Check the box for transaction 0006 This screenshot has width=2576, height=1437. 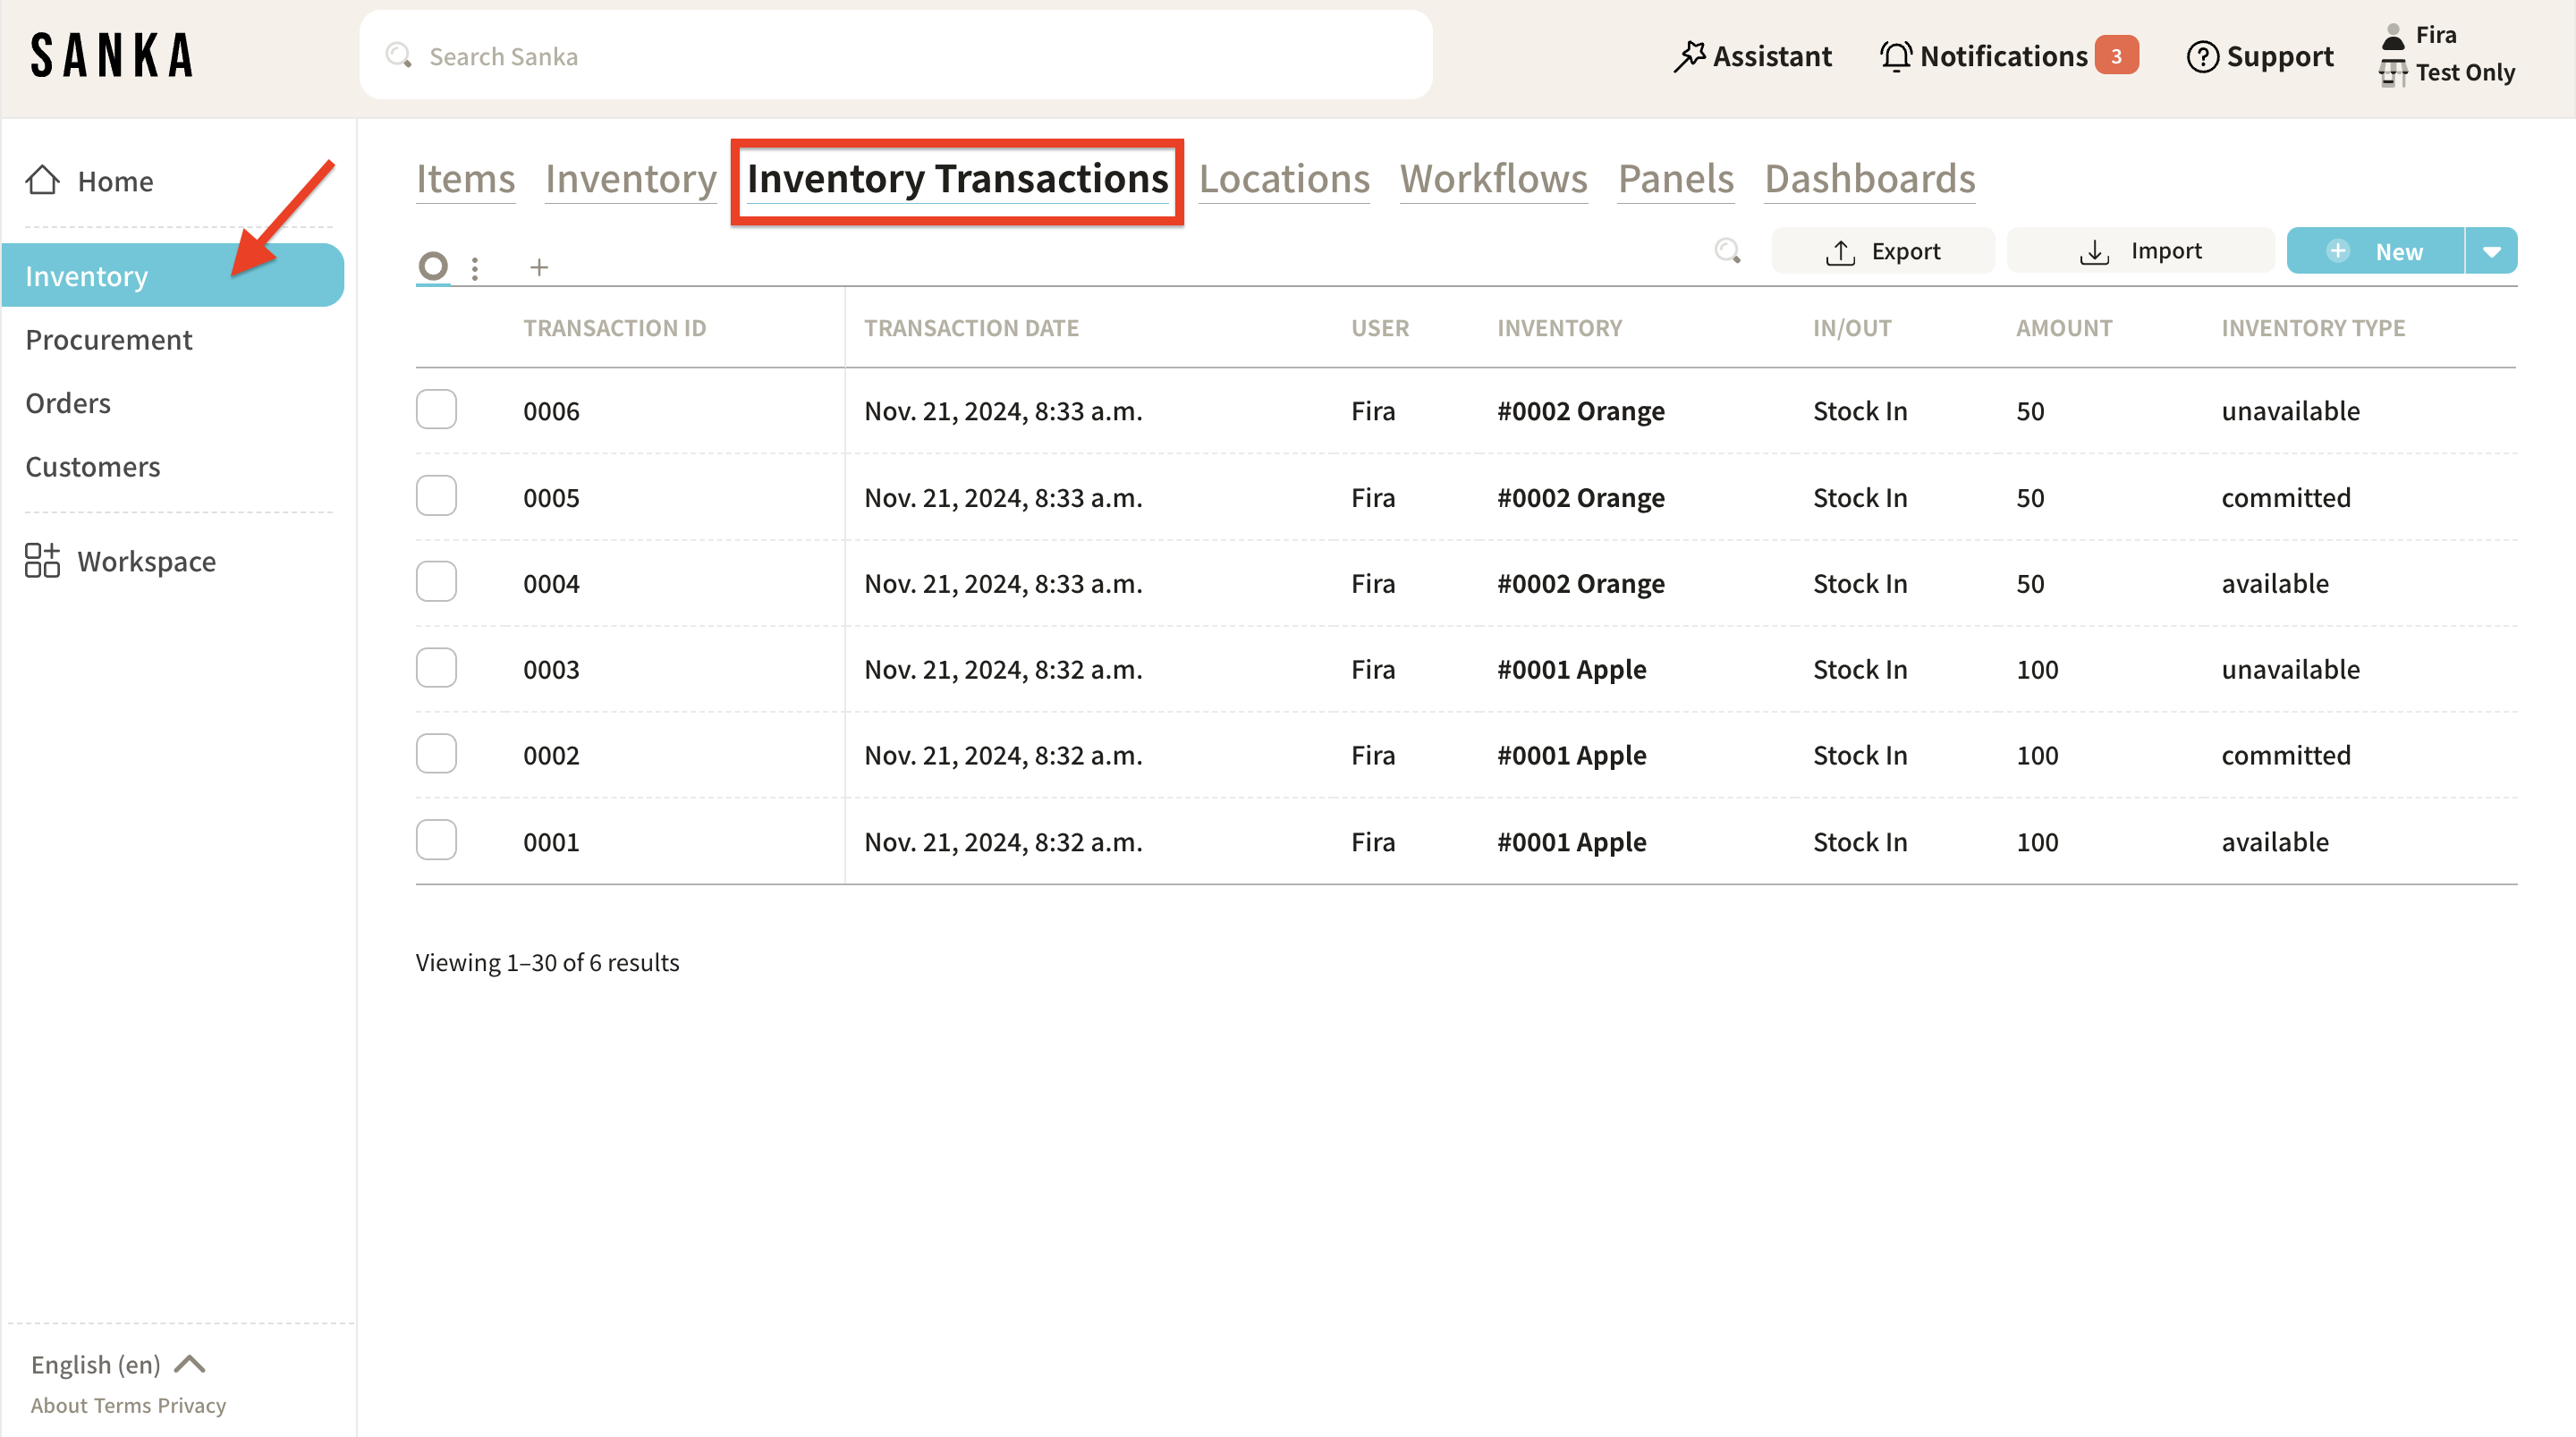(x=436, y=410)
